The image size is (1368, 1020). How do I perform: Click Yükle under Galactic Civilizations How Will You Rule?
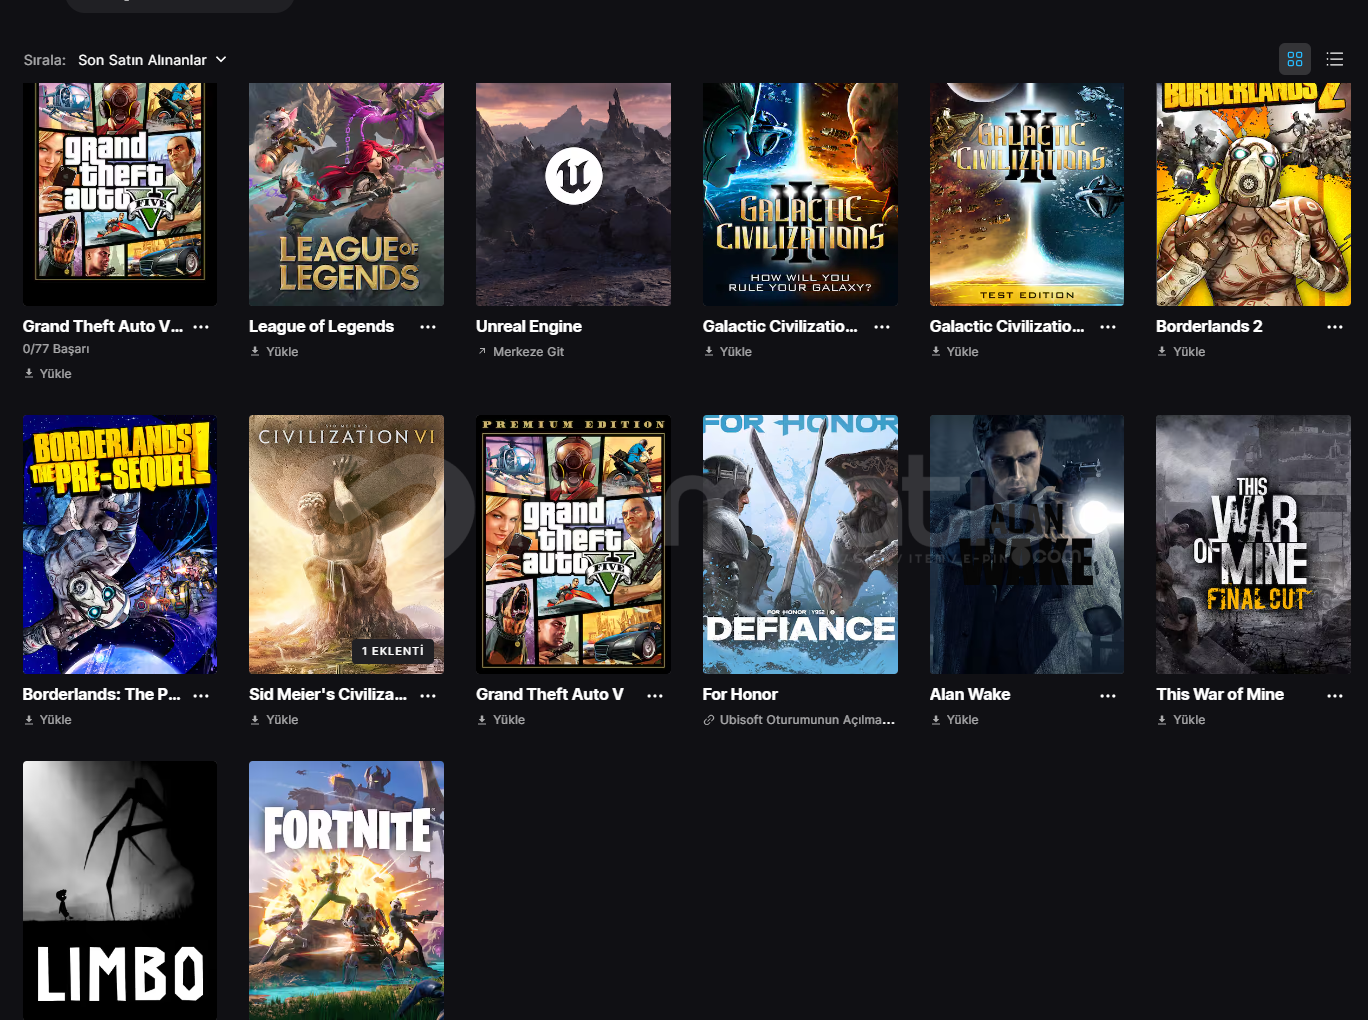point(727,351)
